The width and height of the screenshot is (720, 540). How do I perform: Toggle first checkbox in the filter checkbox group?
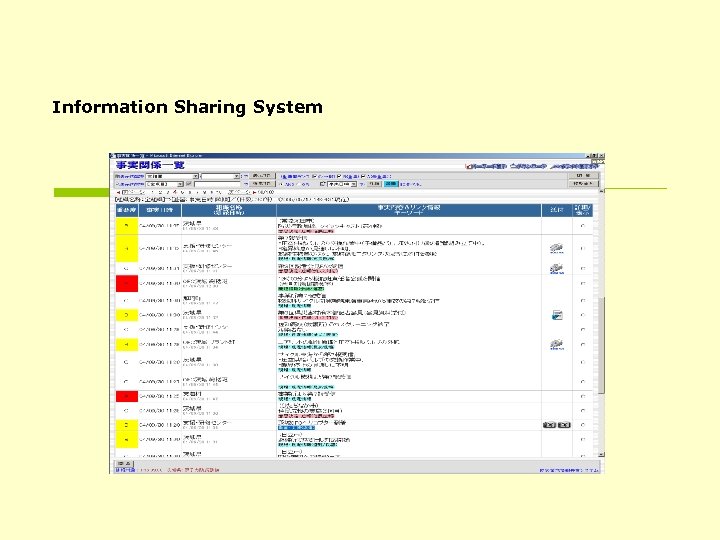click(315, 176)
